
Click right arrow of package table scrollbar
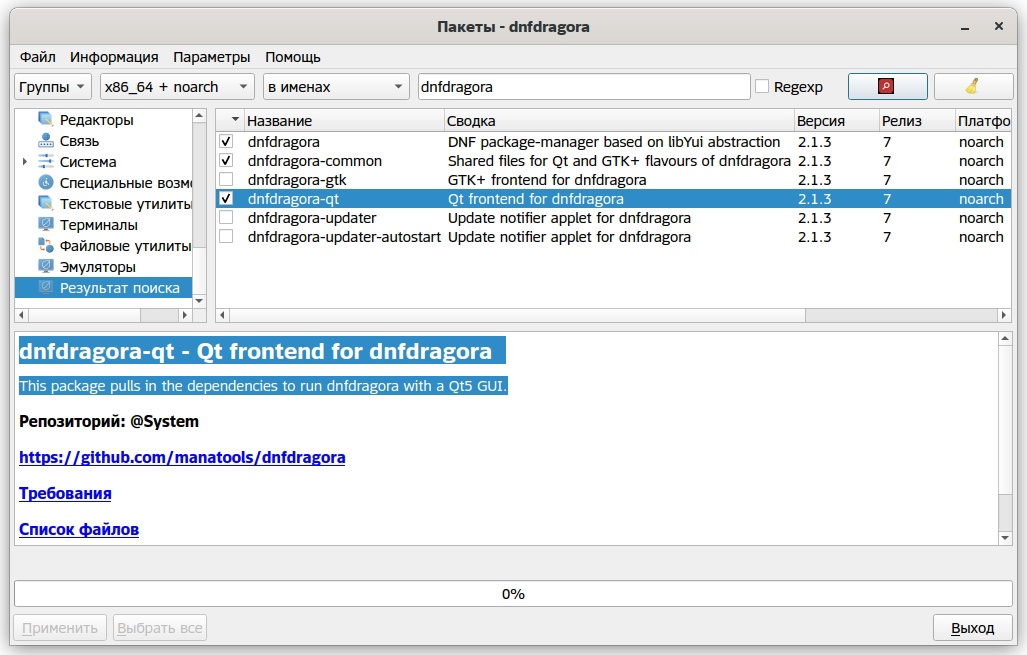1003,315
